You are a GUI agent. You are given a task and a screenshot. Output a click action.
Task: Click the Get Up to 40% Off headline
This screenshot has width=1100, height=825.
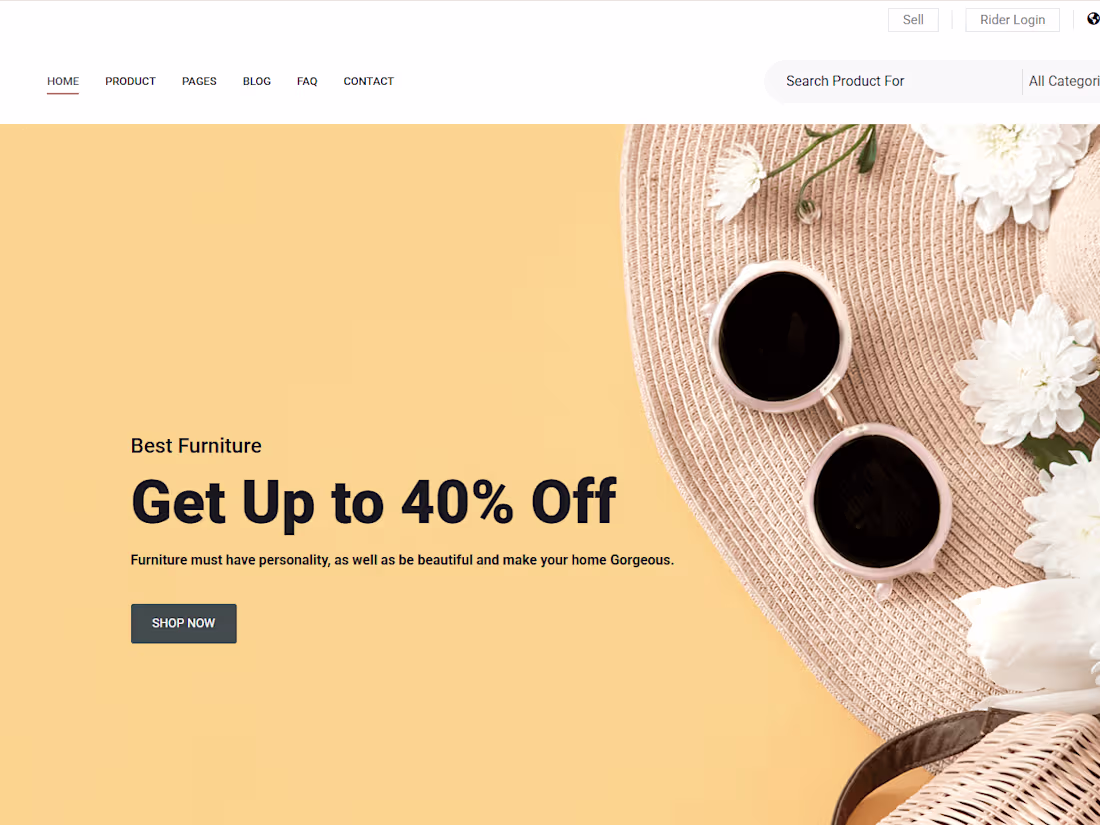click(x=373, y=502)
